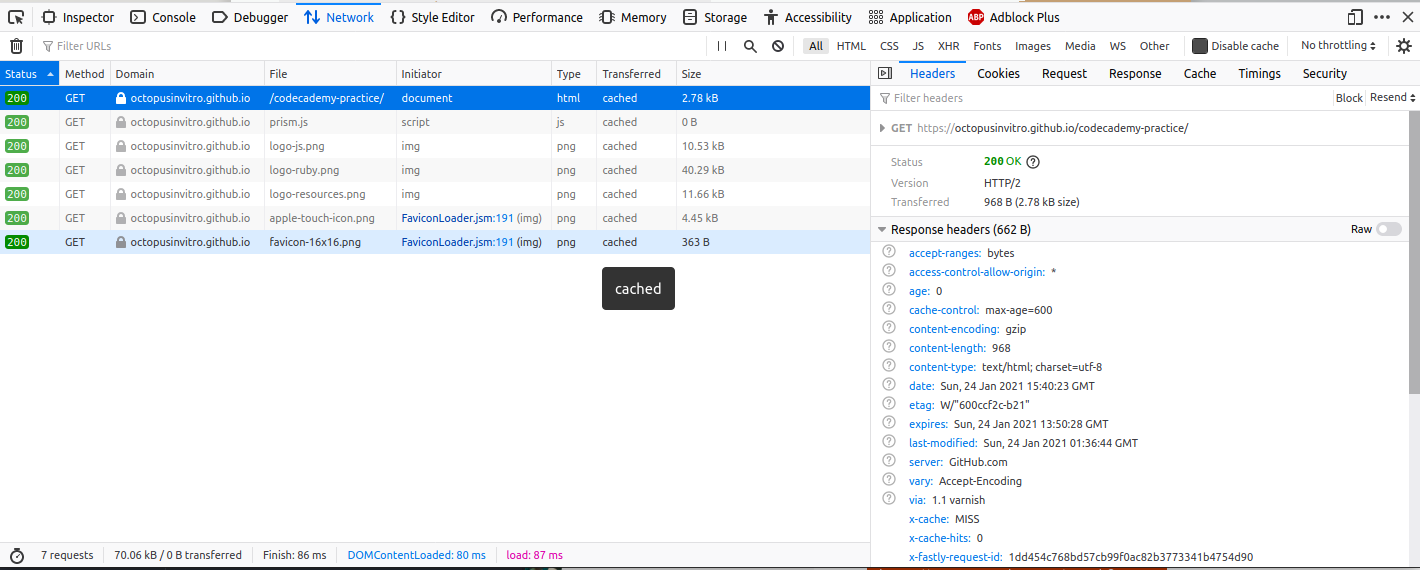Open help icon for via header
The height and width of the screenshot is (570, 1420).
point(889,499)
